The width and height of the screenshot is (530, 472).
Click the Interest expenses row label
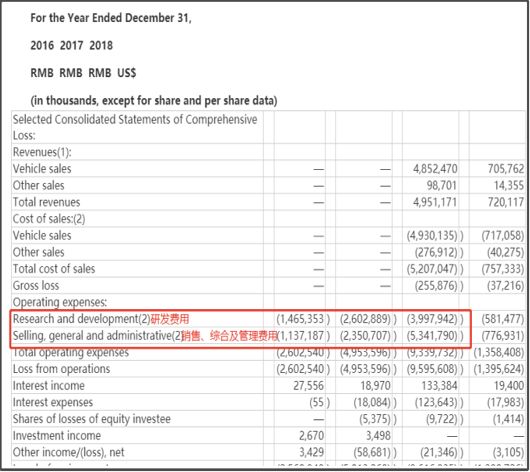point(53,402)
